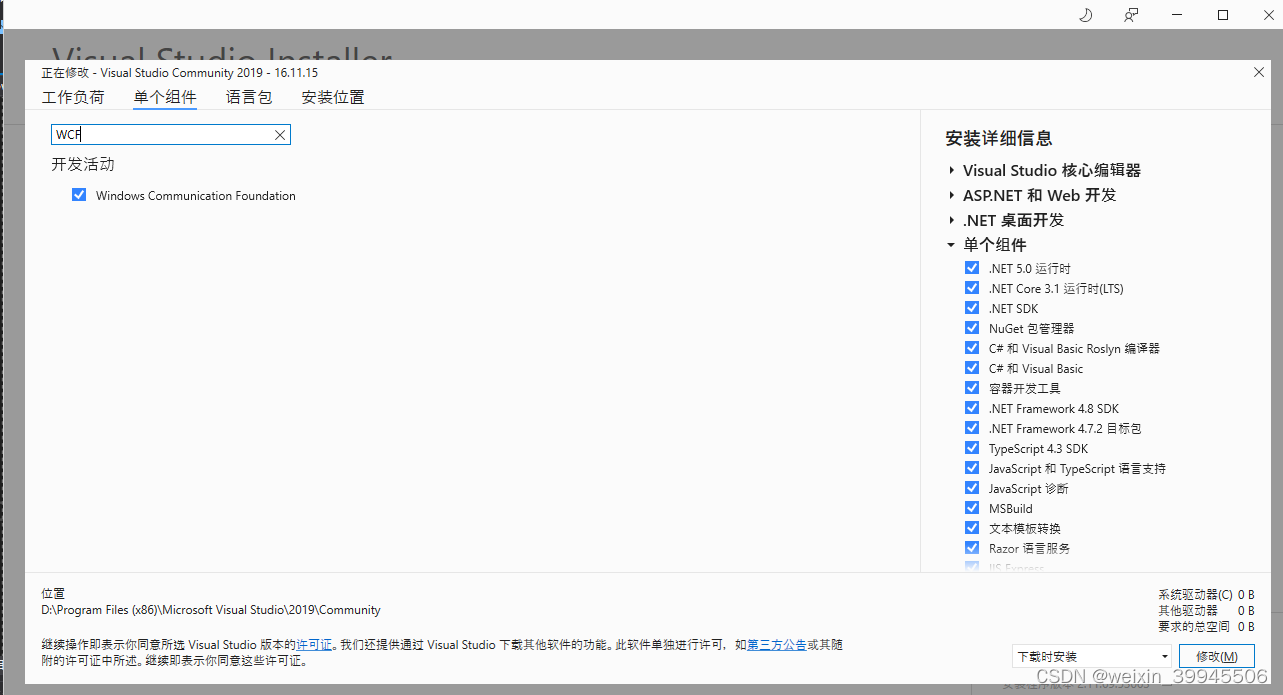1283x695 pixels.
Task: Uncheck JavaScript 和 TypeScript 语言支持 checkbox
Action: [x=972, y=468]
